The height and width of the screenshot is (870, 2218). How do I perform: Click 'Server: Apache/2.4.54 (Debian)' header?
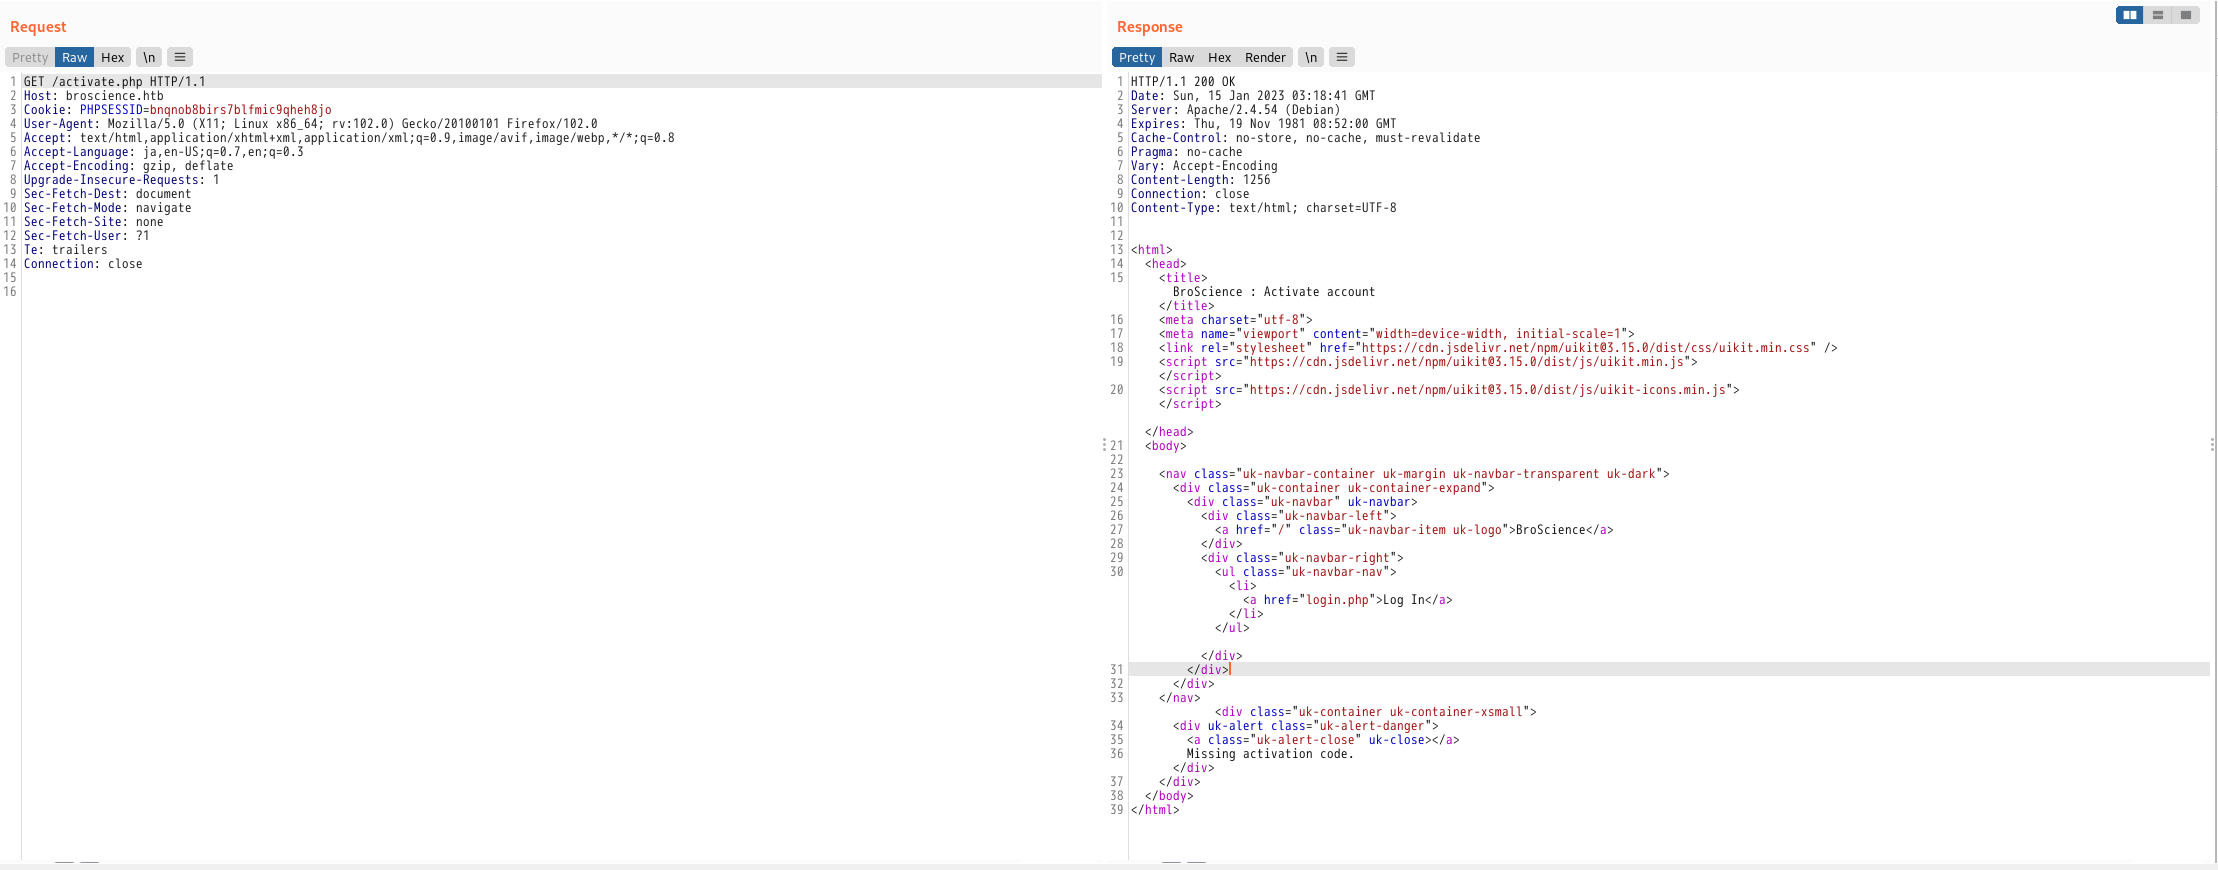(x=1236, y=110)
